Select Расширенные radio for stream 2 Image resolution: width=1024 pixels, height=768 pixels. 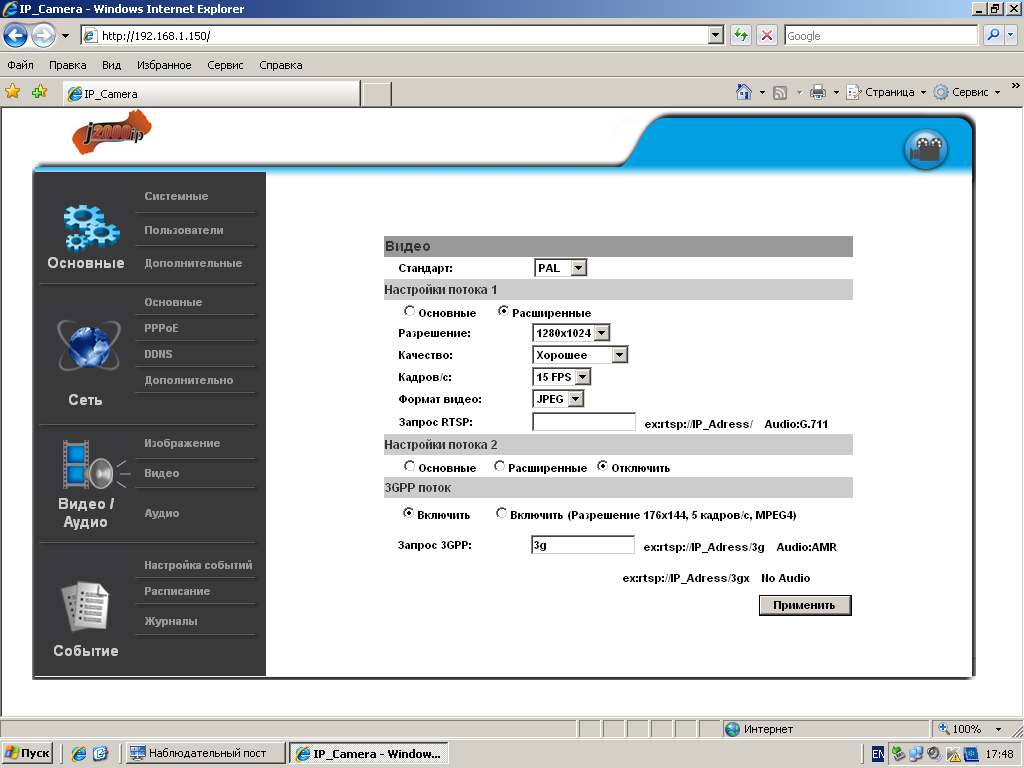coord(499,466)
